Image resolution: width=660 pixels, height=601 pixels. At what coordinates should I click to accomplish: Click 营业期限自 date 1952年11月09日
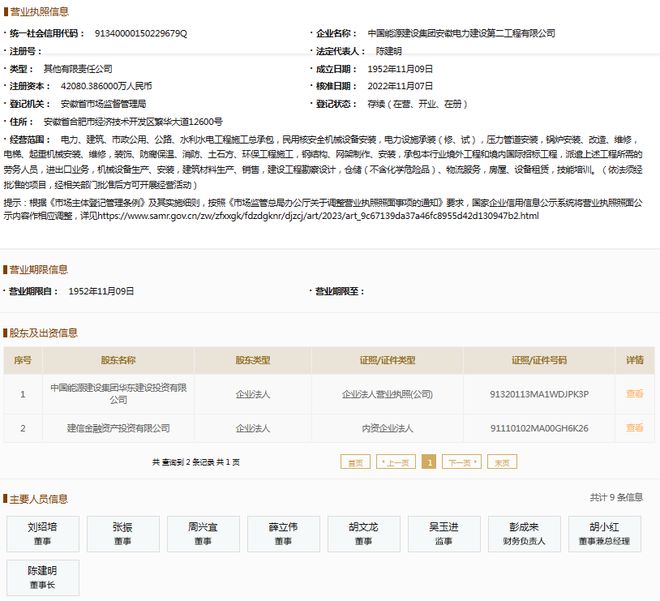[101, 291]
